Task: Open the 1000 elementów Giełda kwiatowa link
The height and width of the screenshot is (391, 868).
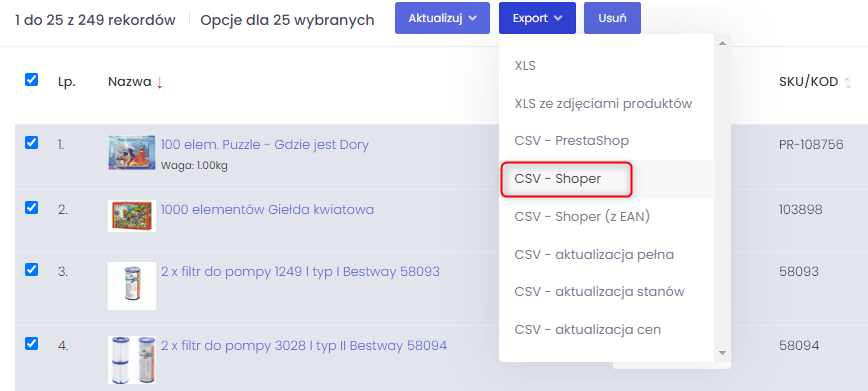Action: tap(267, 210)
